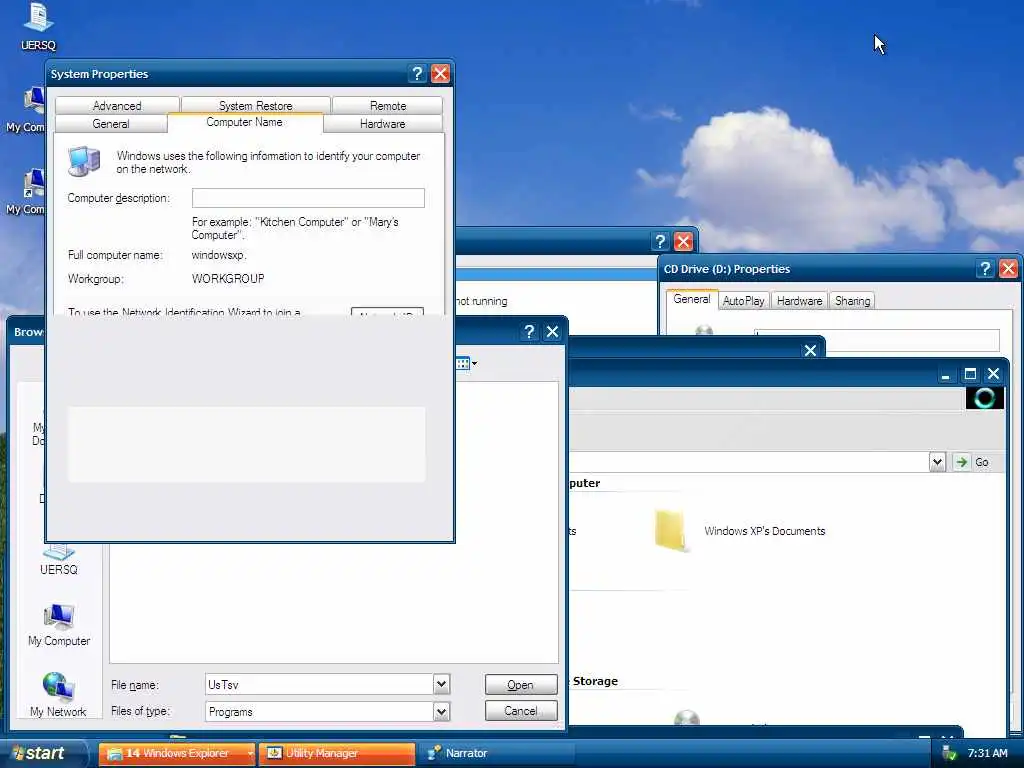Click CD Drive Properties help question mark

[x=985, y=268]
